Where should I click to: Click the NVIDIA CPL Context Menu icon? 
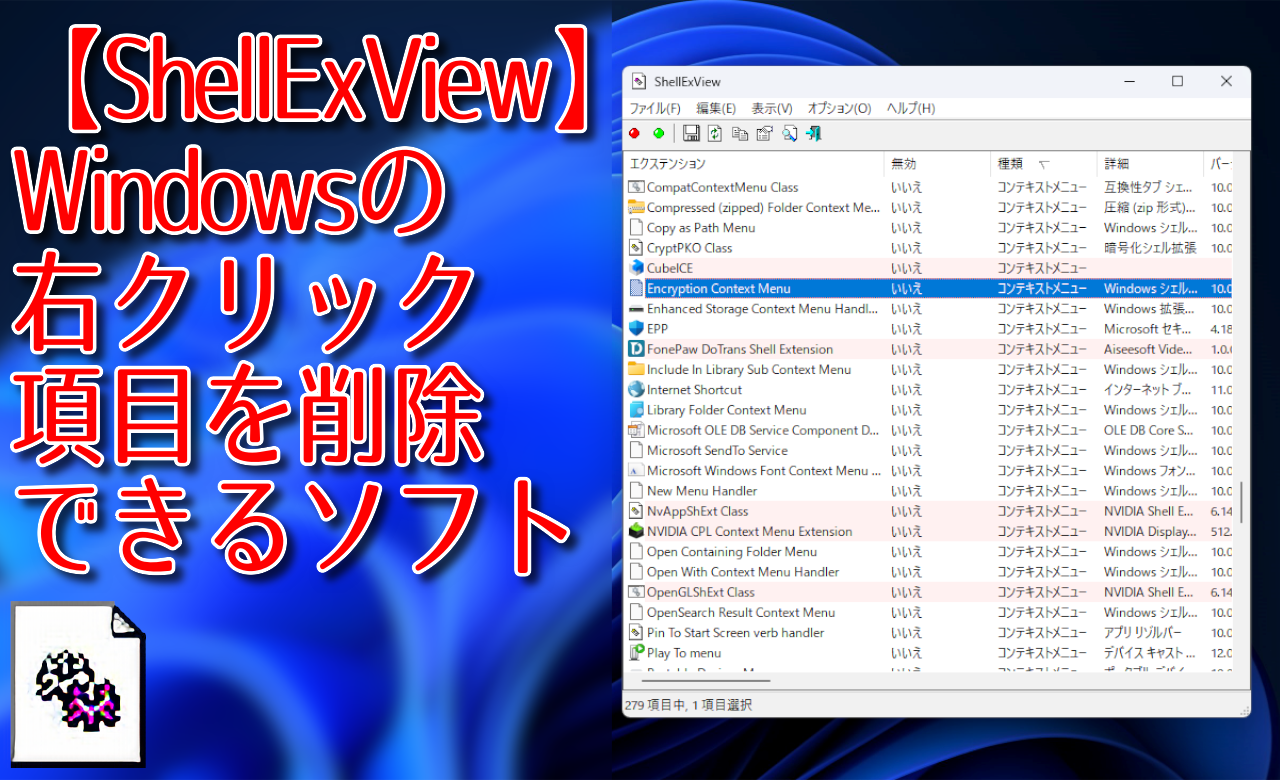pyautogui.click(x=636, y=531)
